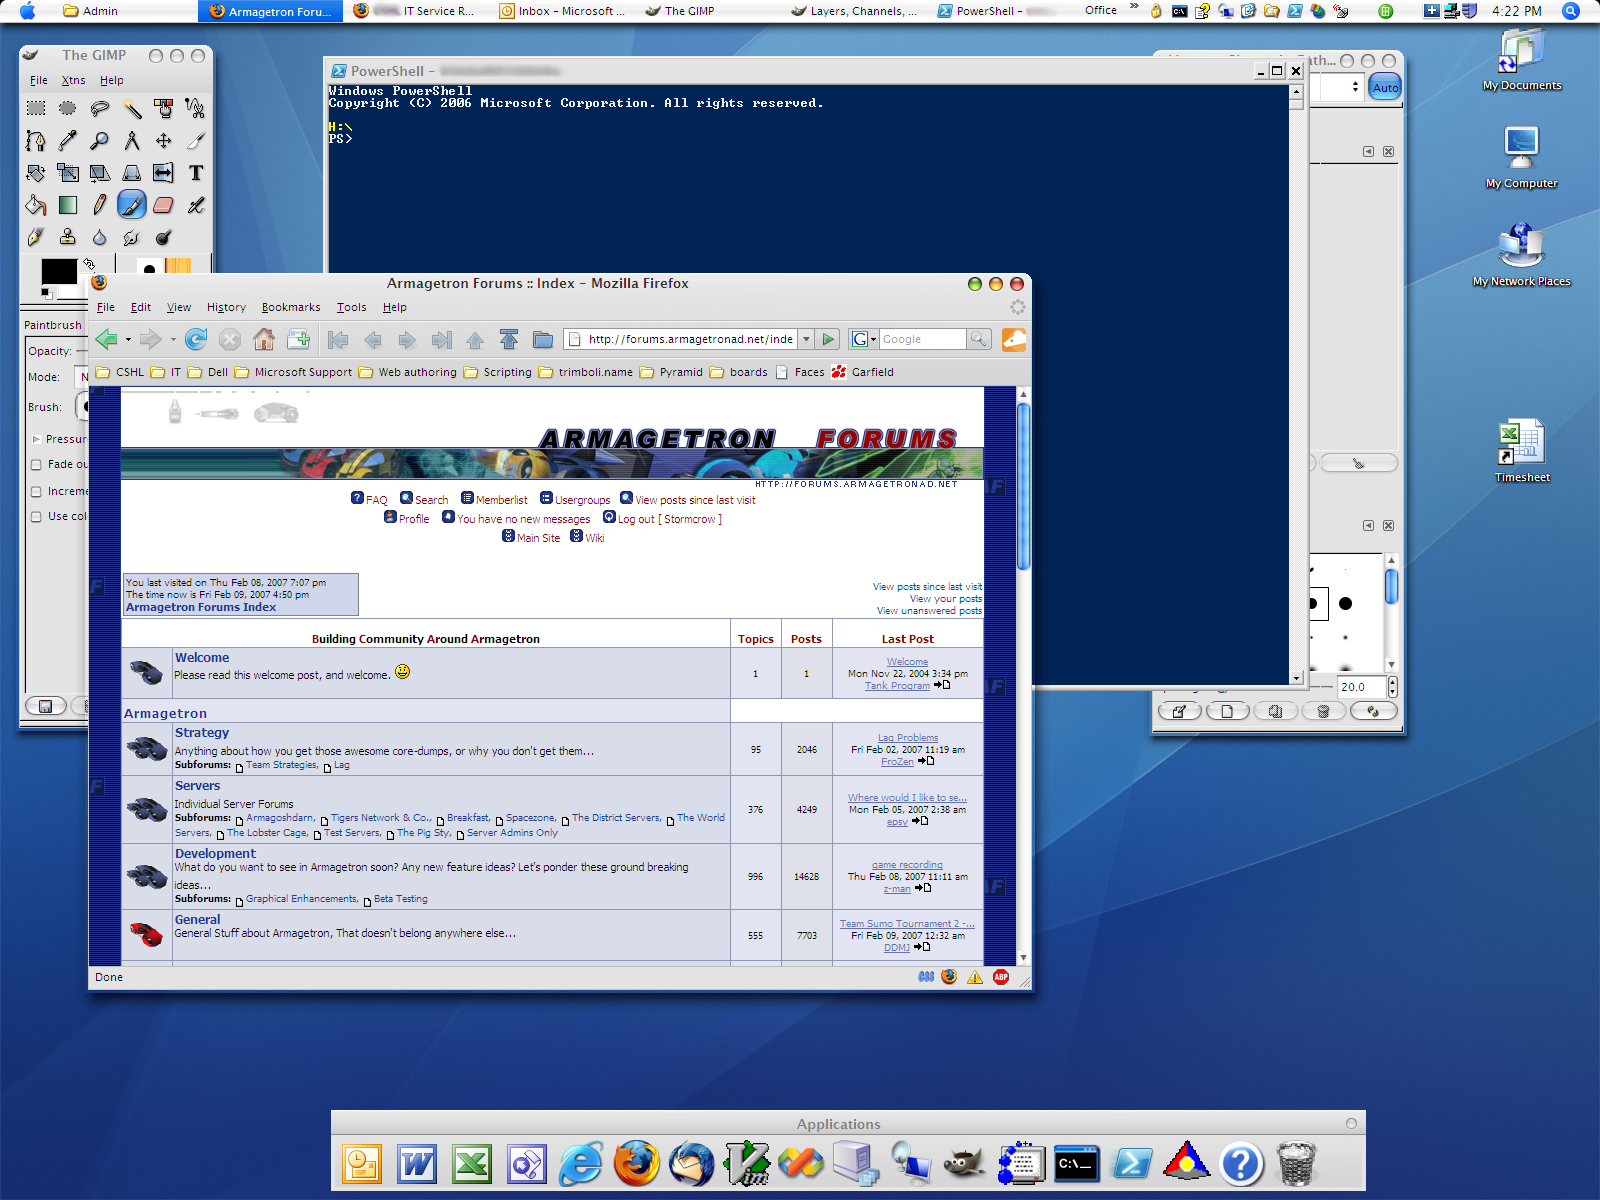Open image selector dropdown in Layers dock

coord(1356,87)
